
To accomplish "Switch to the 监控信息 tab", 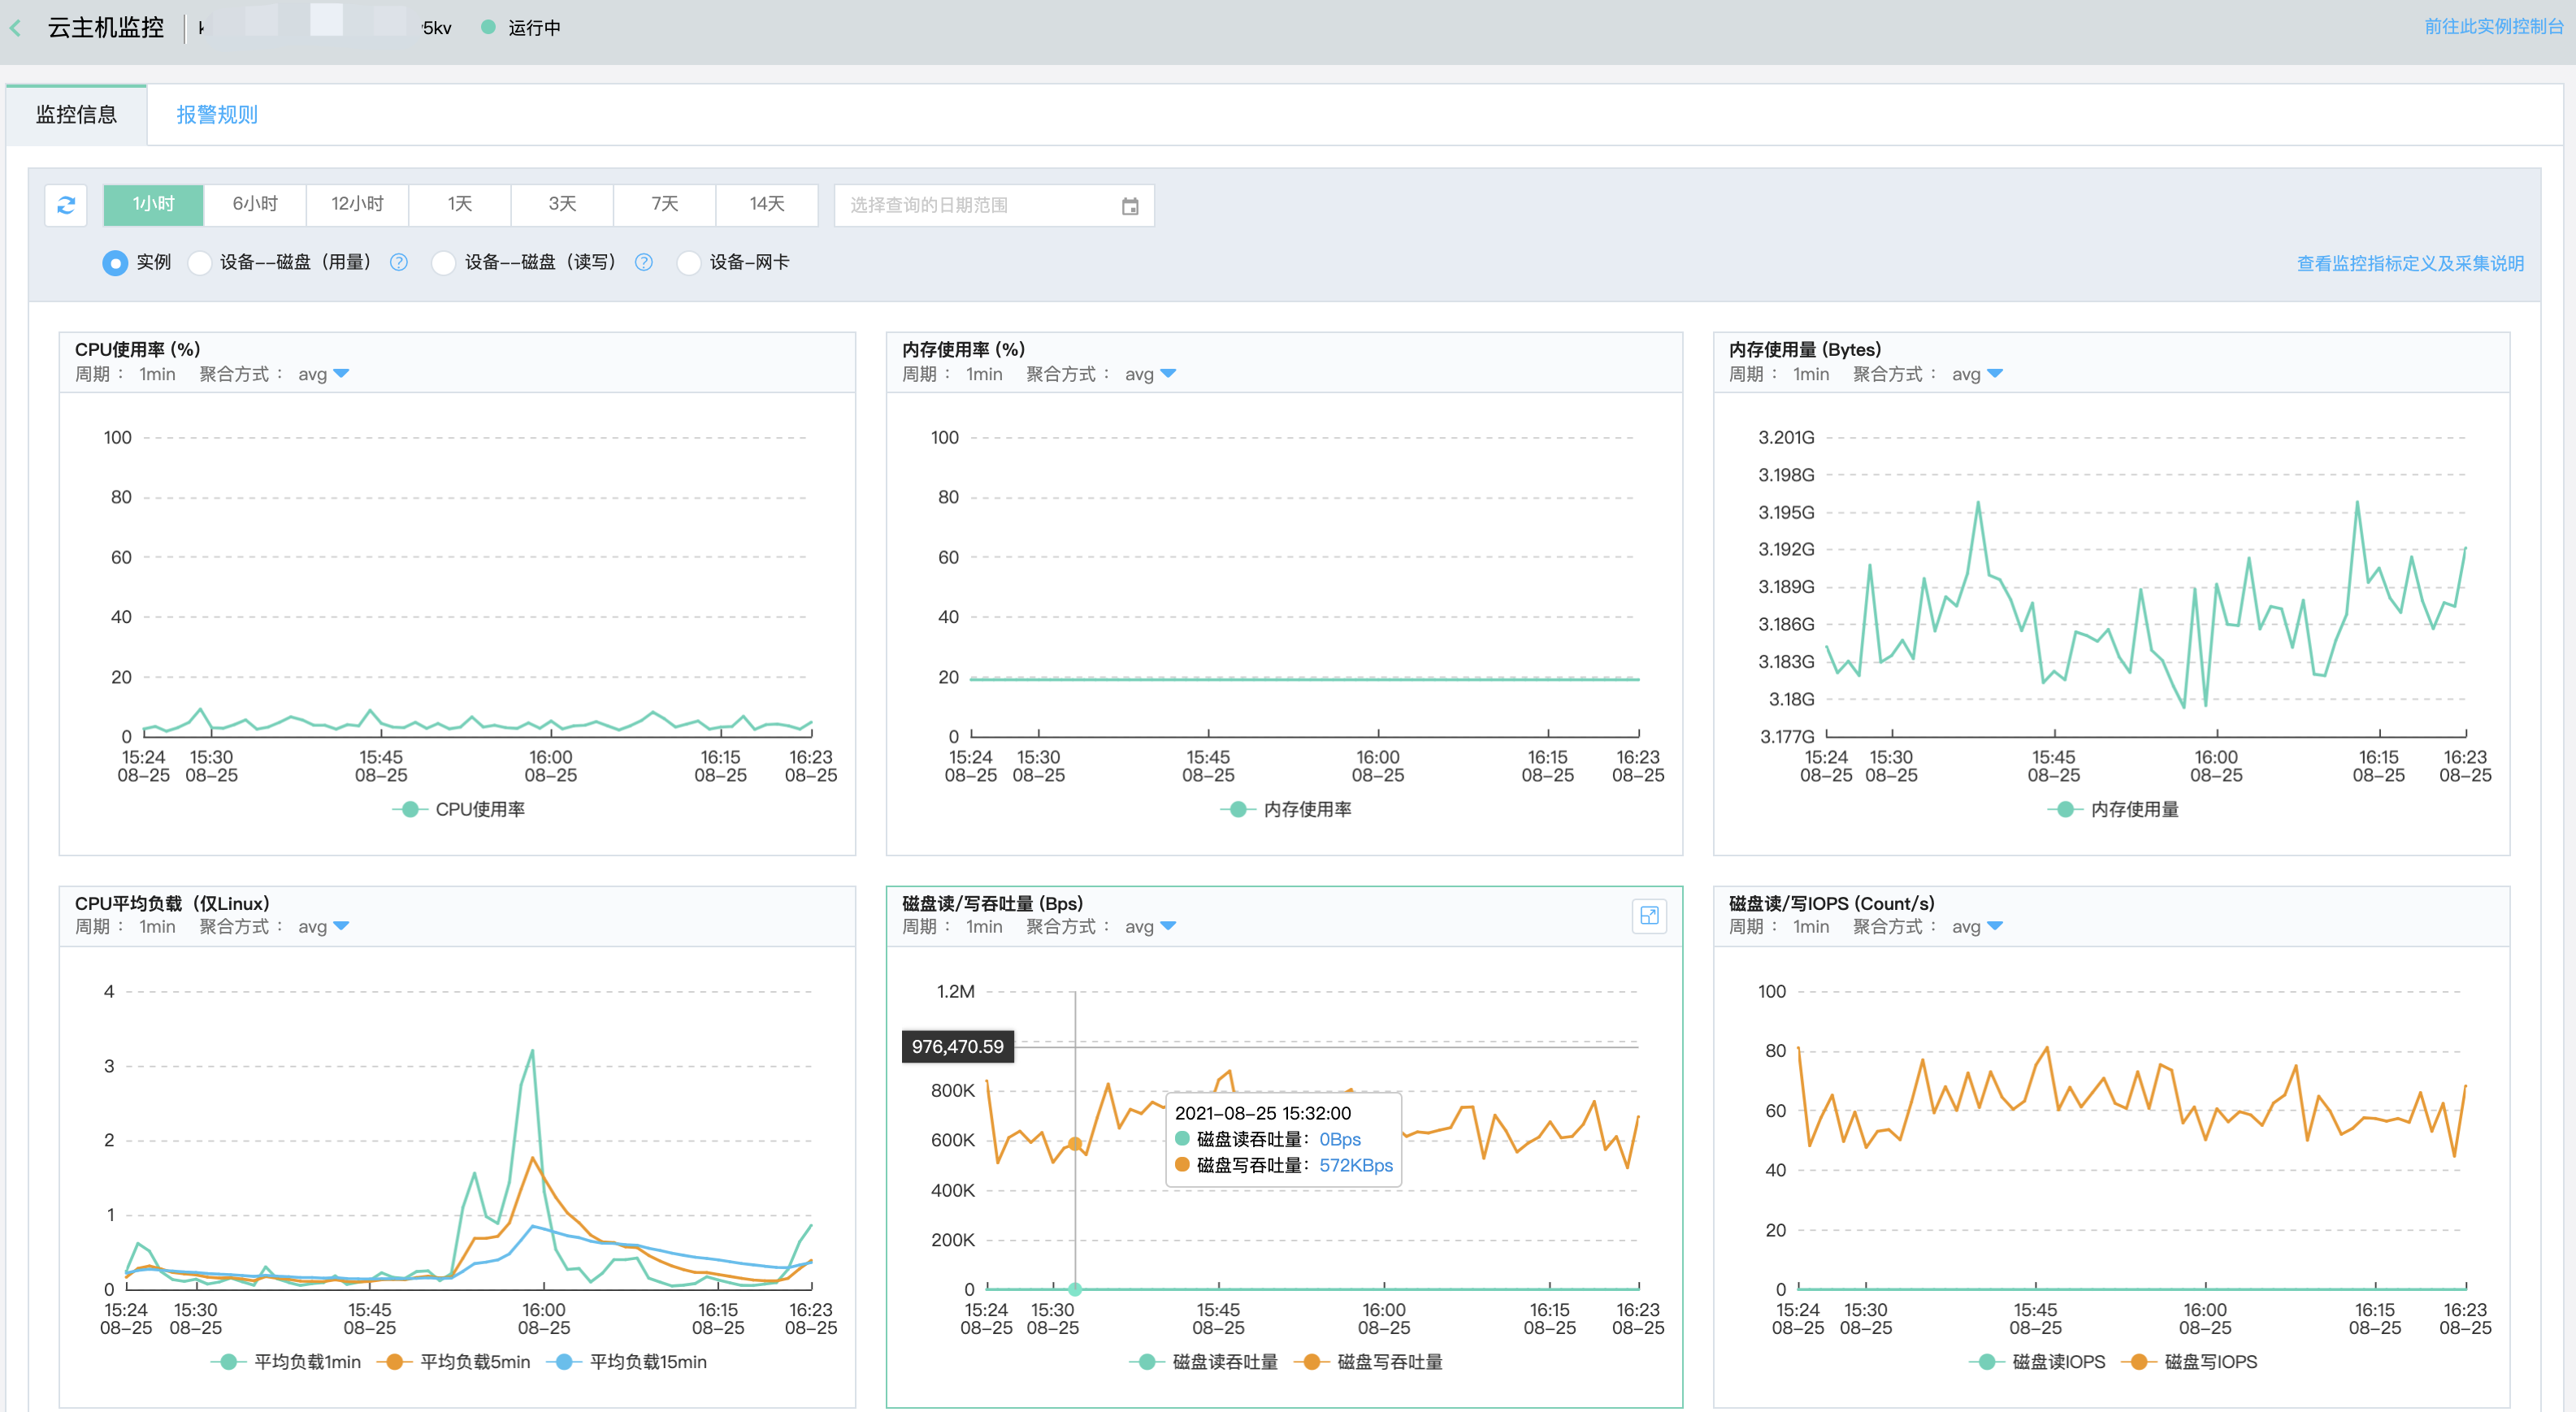I will [77, 115].
